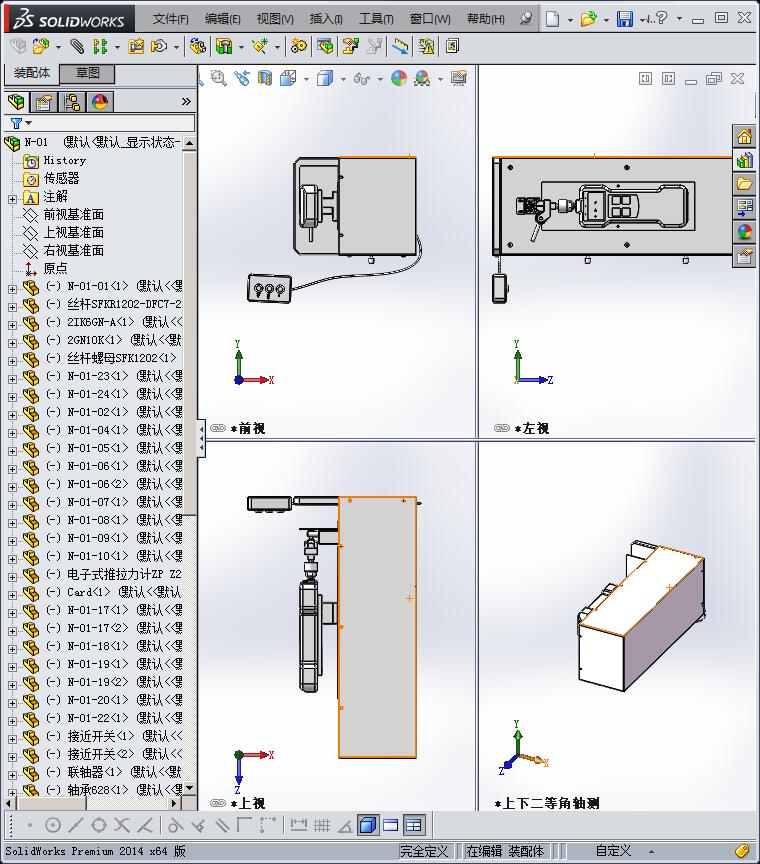Open the File Explorer folder task pane

(744, 183)
